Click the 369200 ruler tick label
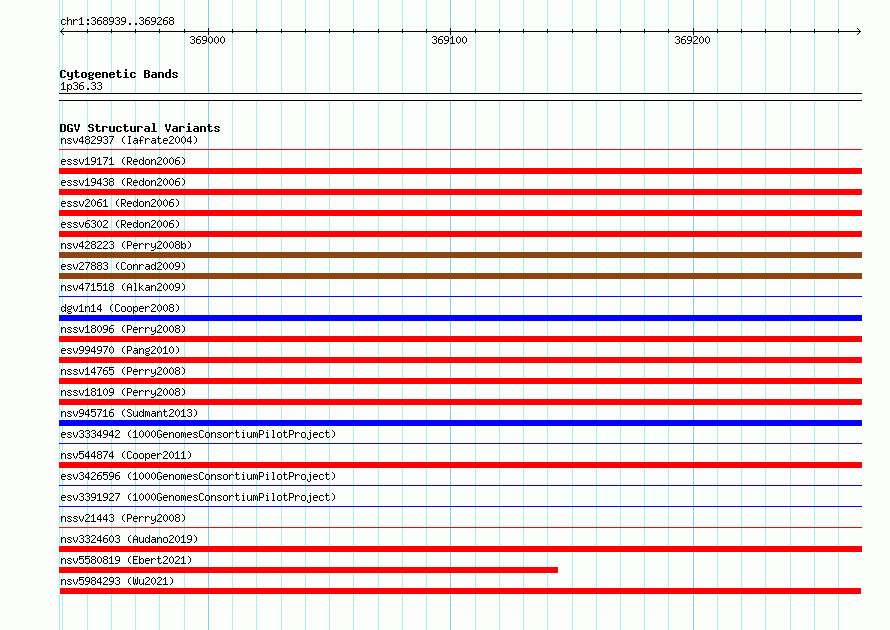This screenshot has width=890, height=630. click(692, 40)
